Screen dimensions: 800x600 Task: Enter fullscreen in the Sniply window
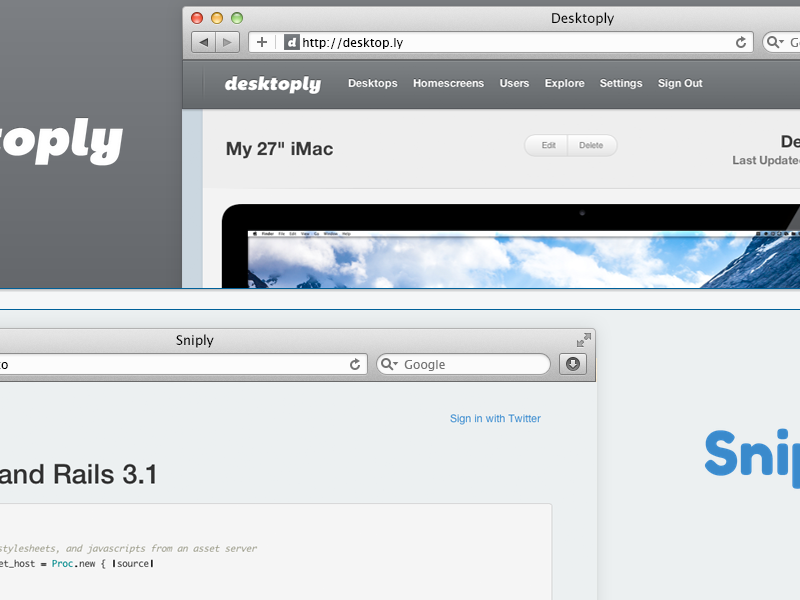click(x=584, y=340)
